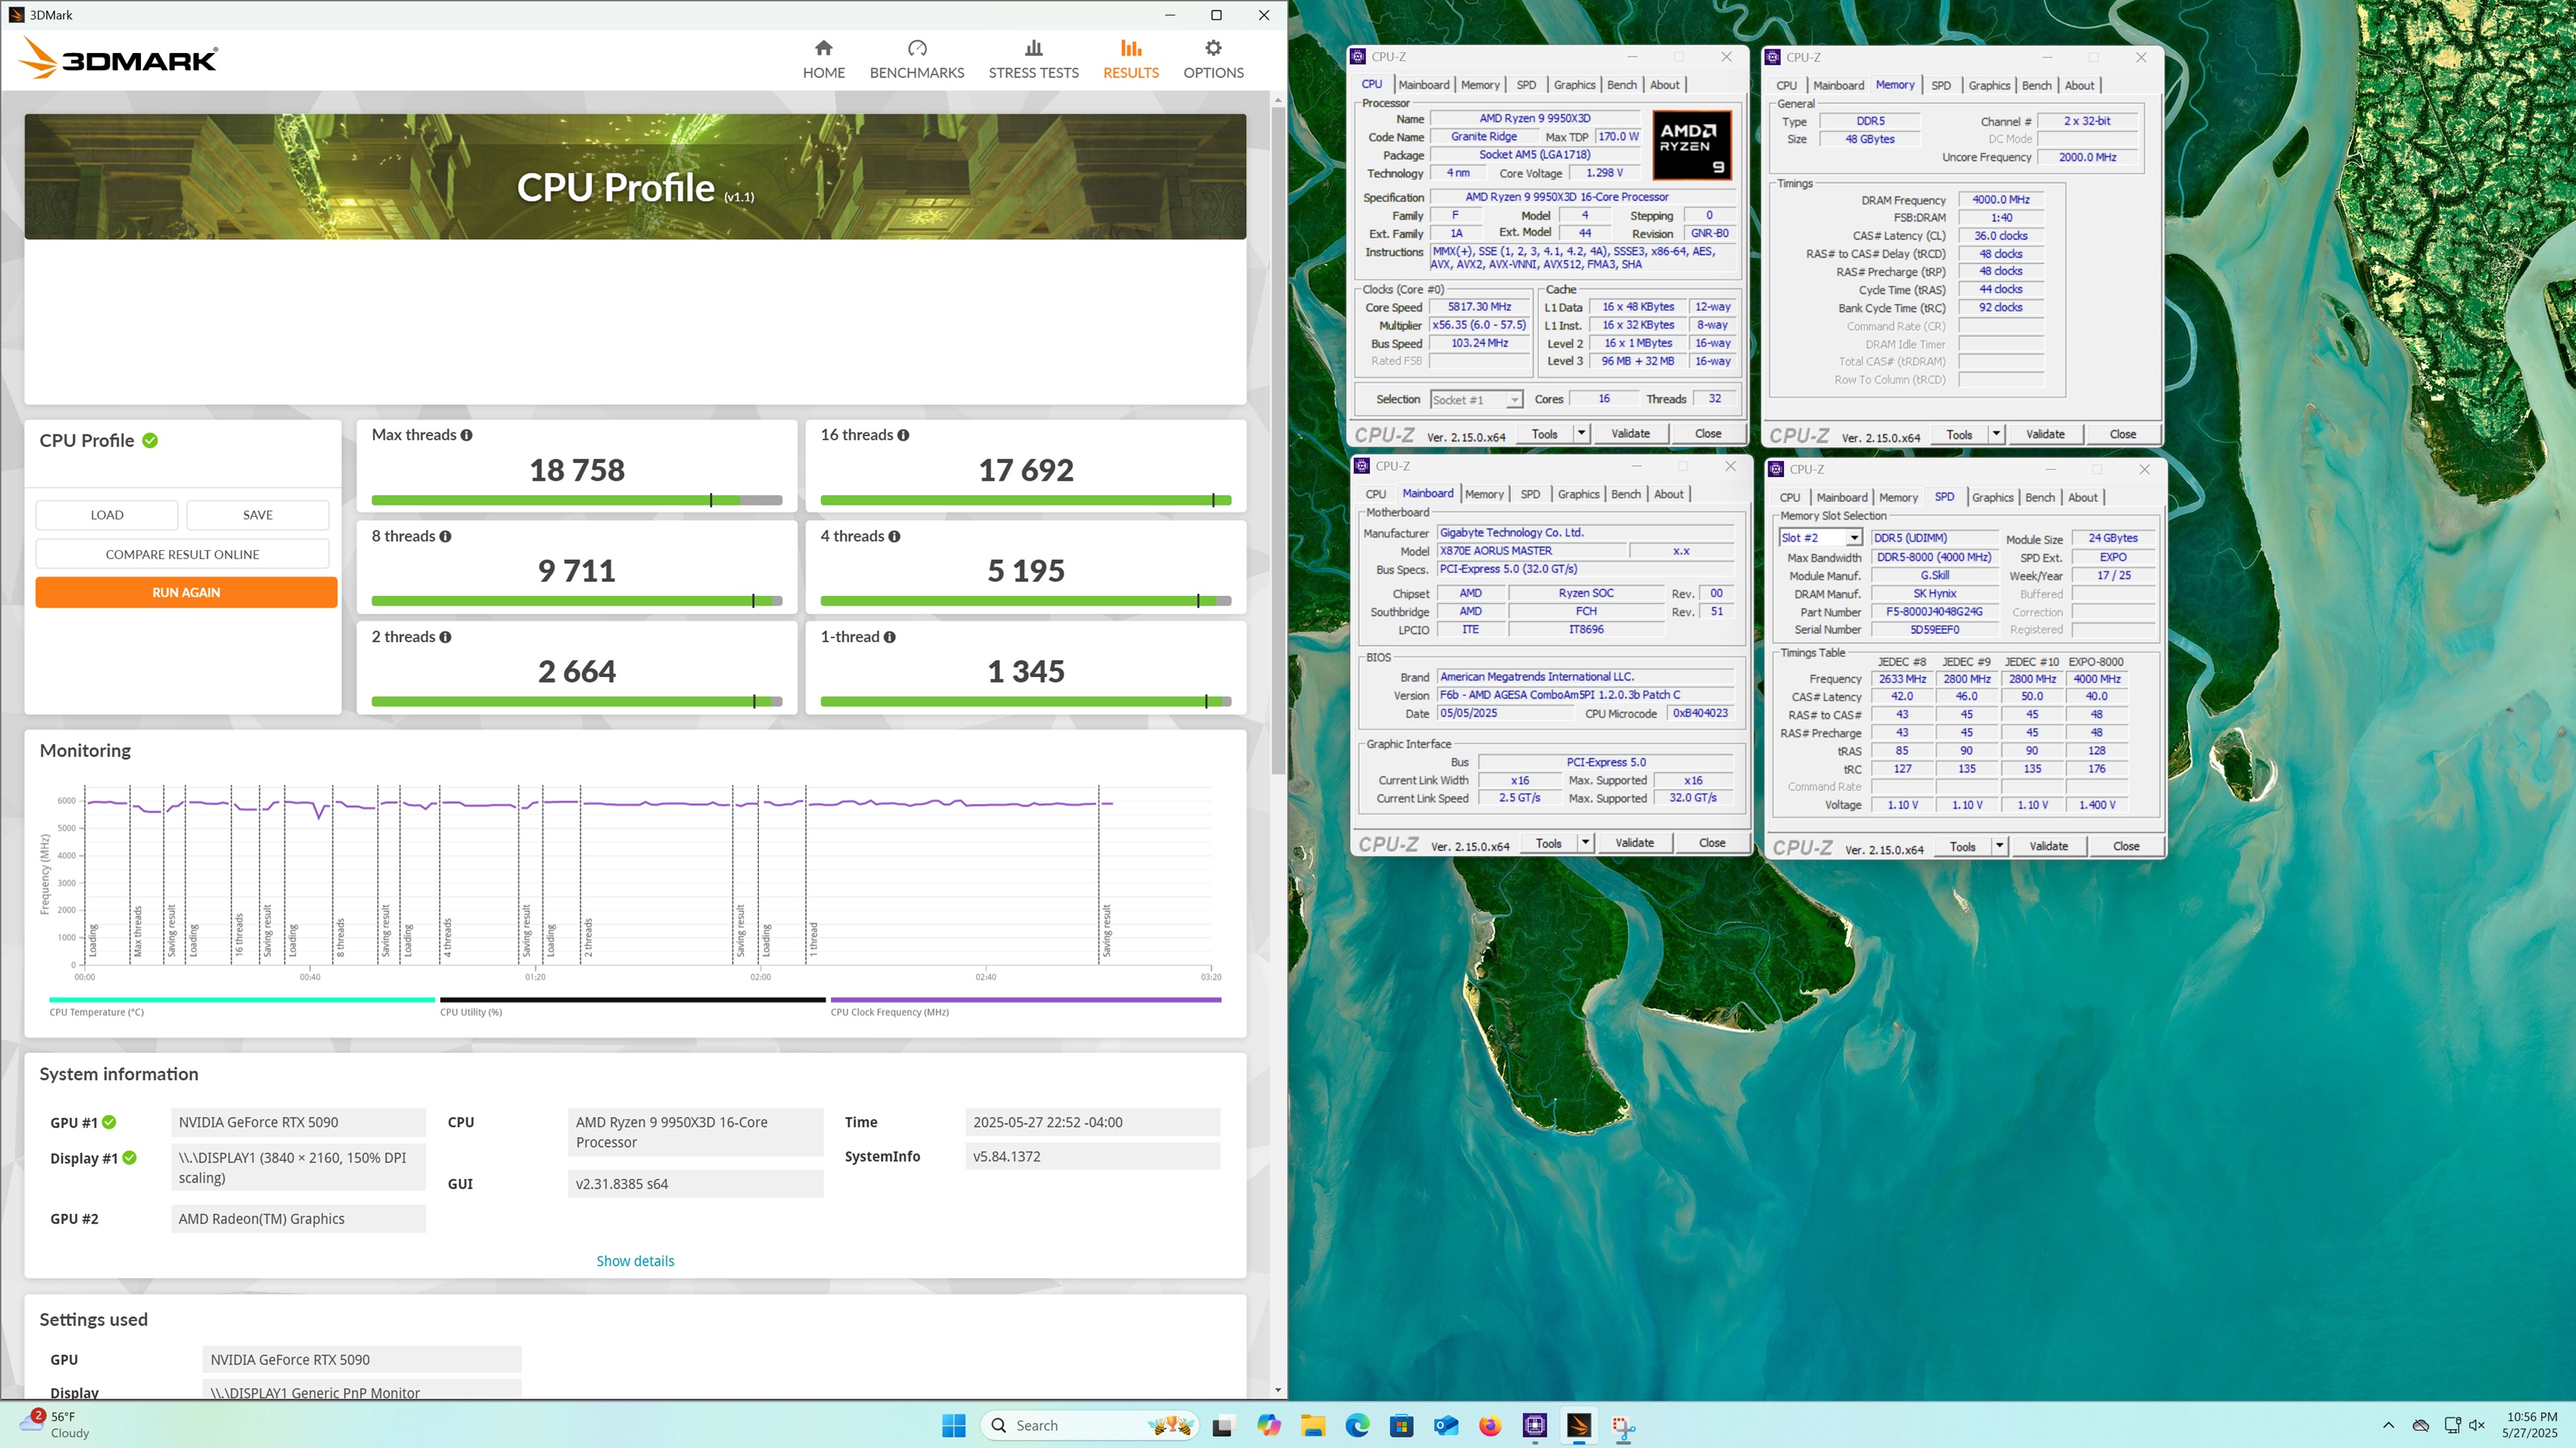Open the Socket #1 selection dropdown in CPU-Z

1476,400
